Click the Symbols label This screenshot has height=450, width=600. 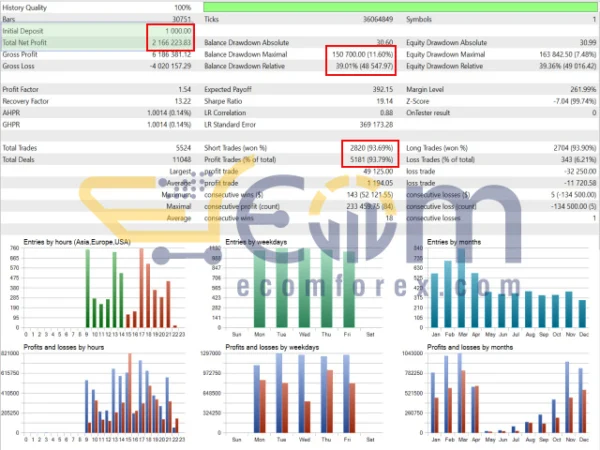point(419,19)
